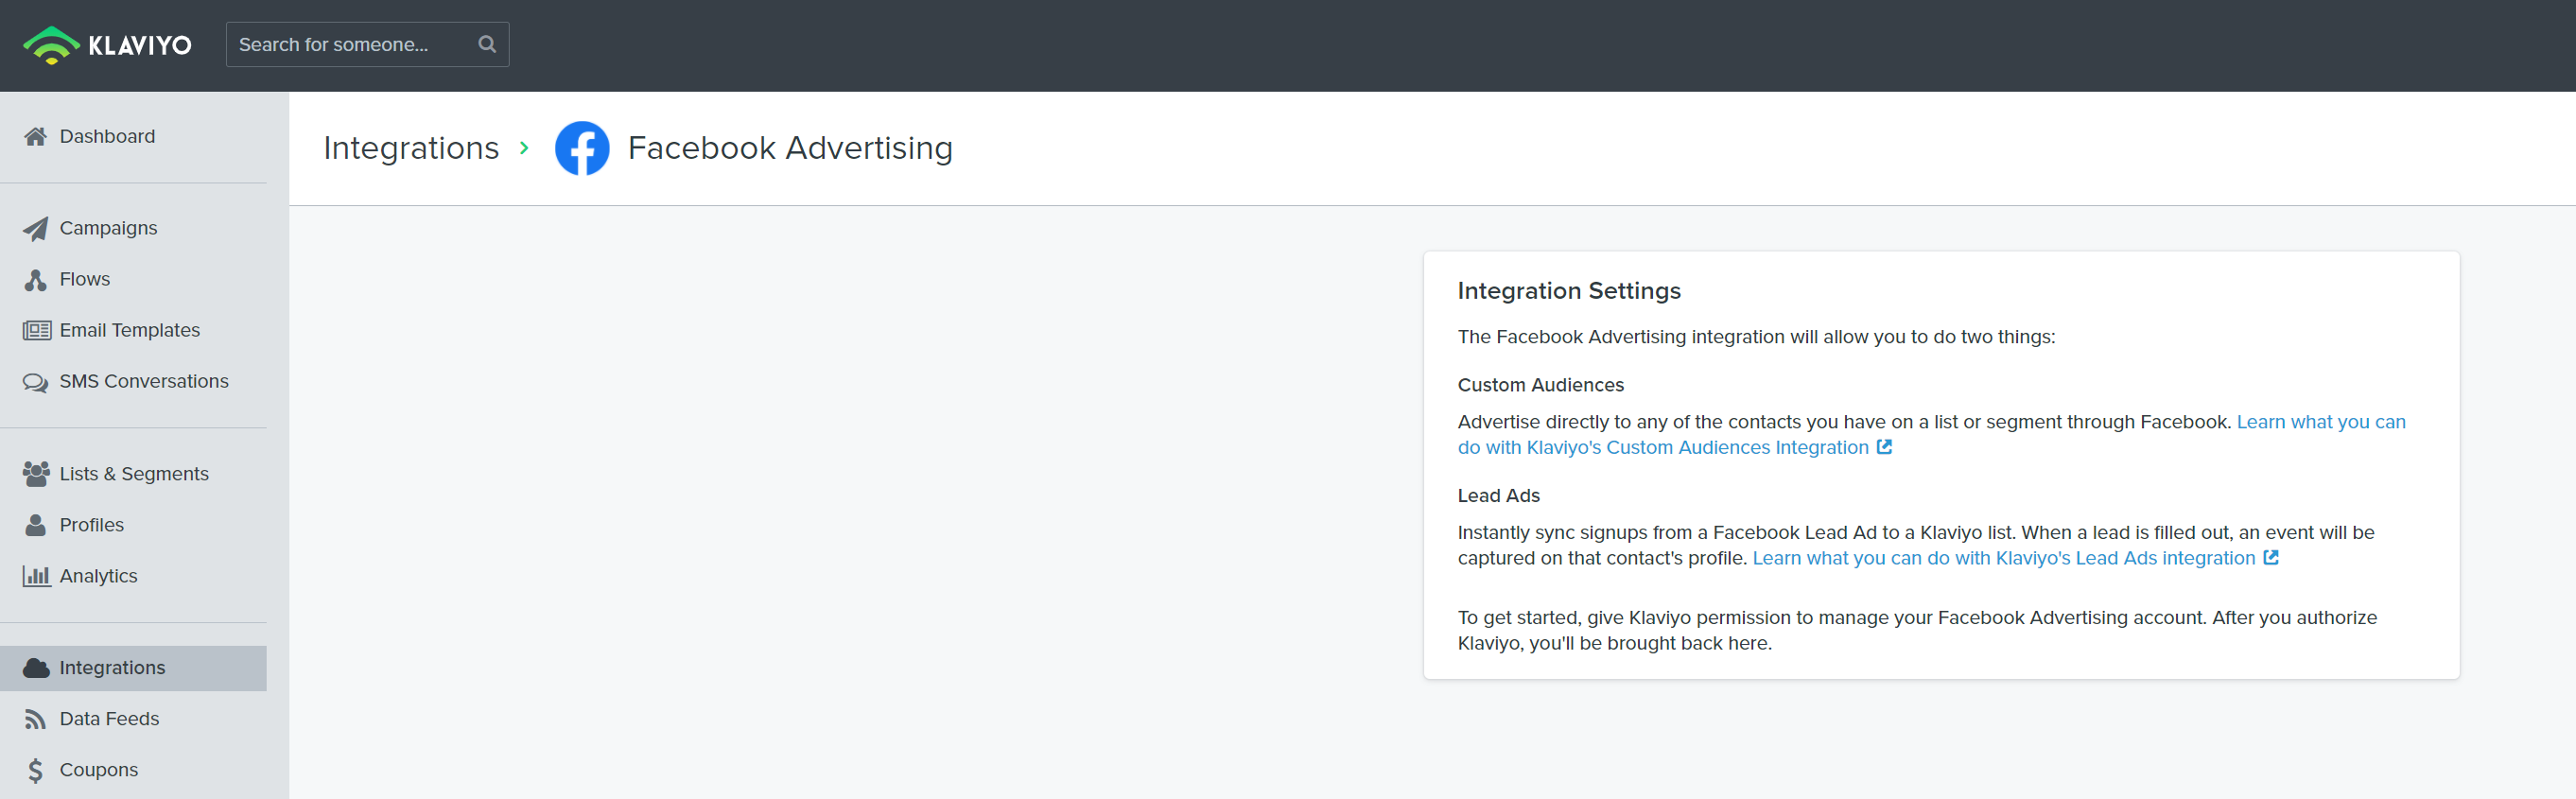This screenshot has height=799, width=2576.
Task: Click the Data Feeds RSS icon
Action: (x=36, y=718)
